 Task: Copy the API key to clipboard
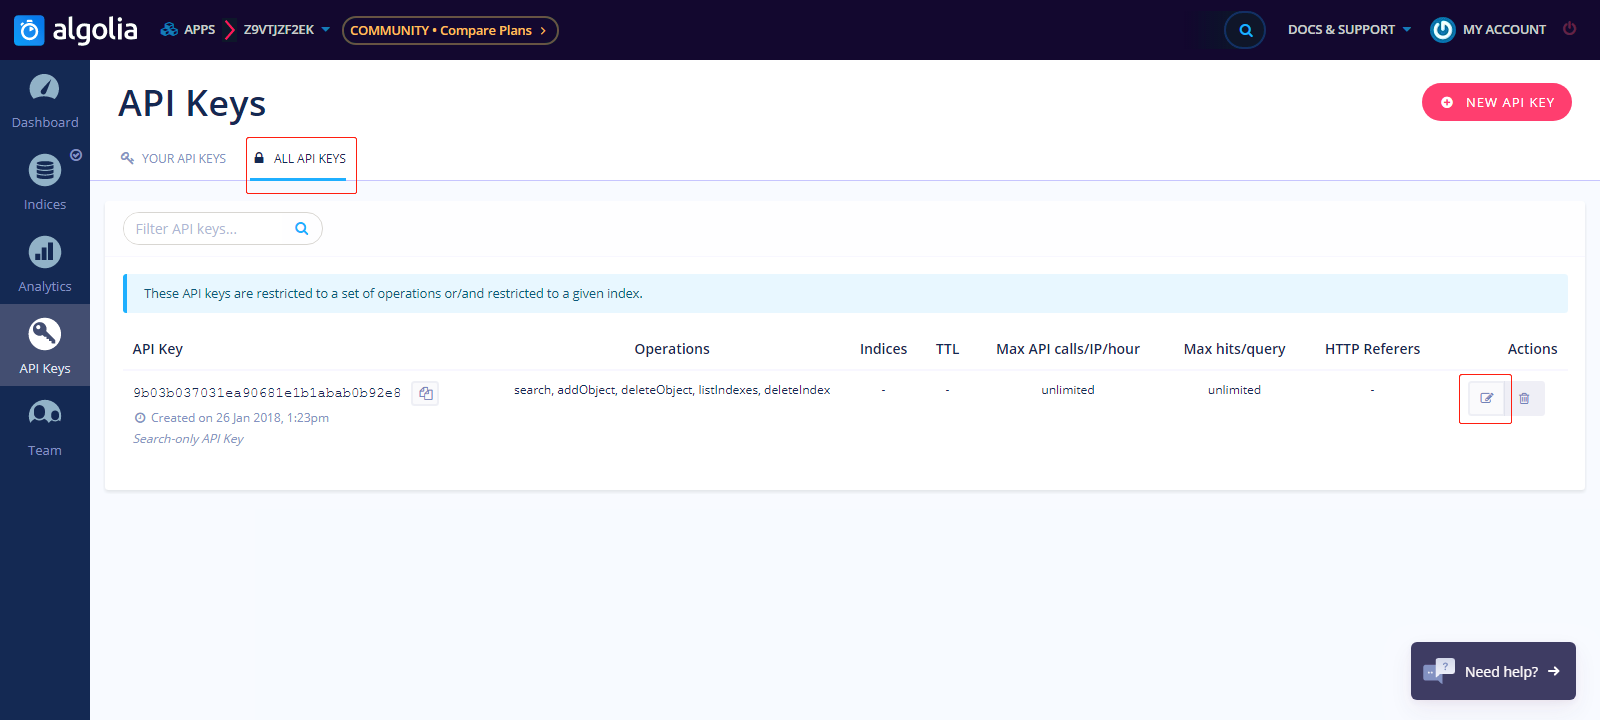(x=426, y=393)
